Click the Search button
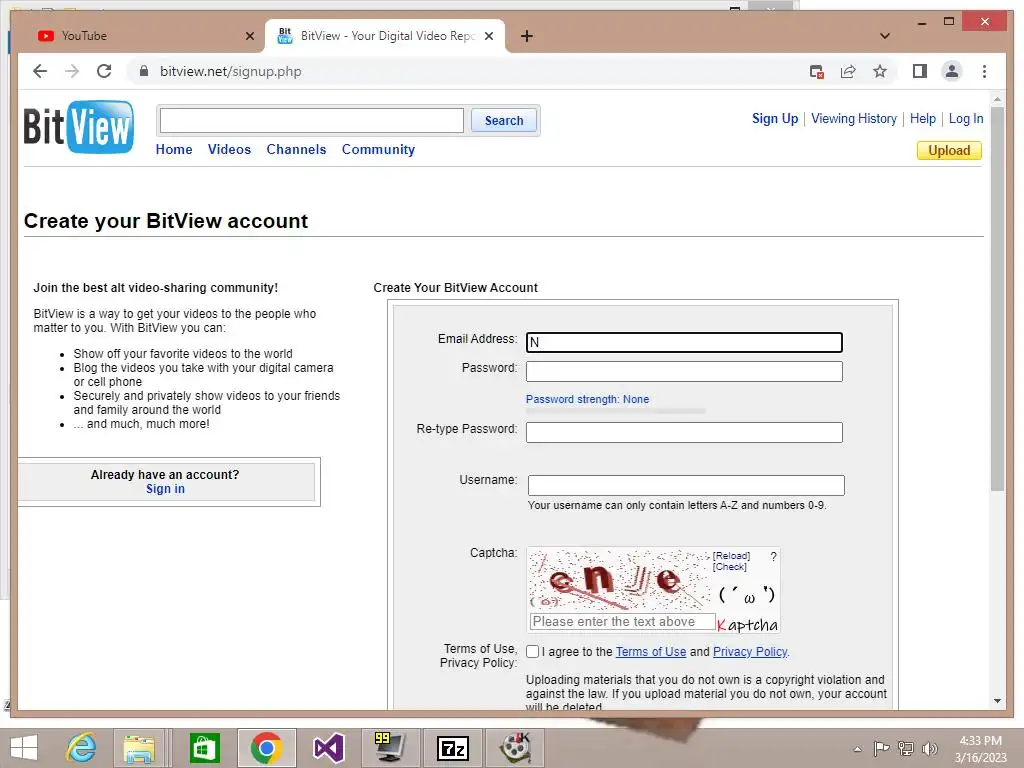 [504, 121]
